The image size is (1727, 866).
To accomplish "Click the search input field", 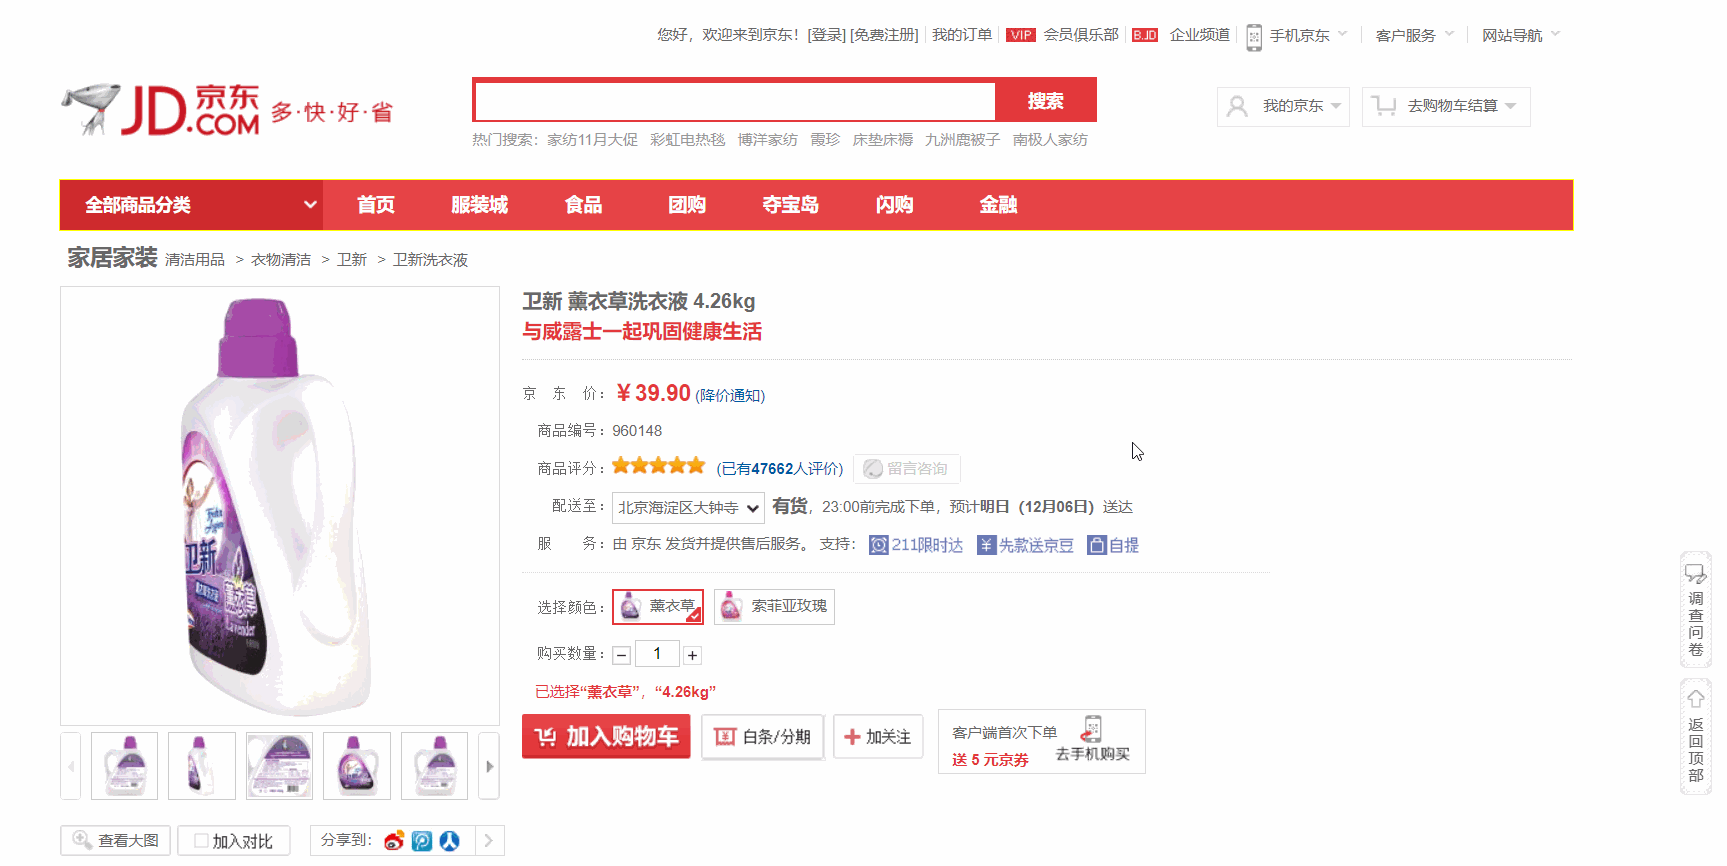I will point(735,101).
